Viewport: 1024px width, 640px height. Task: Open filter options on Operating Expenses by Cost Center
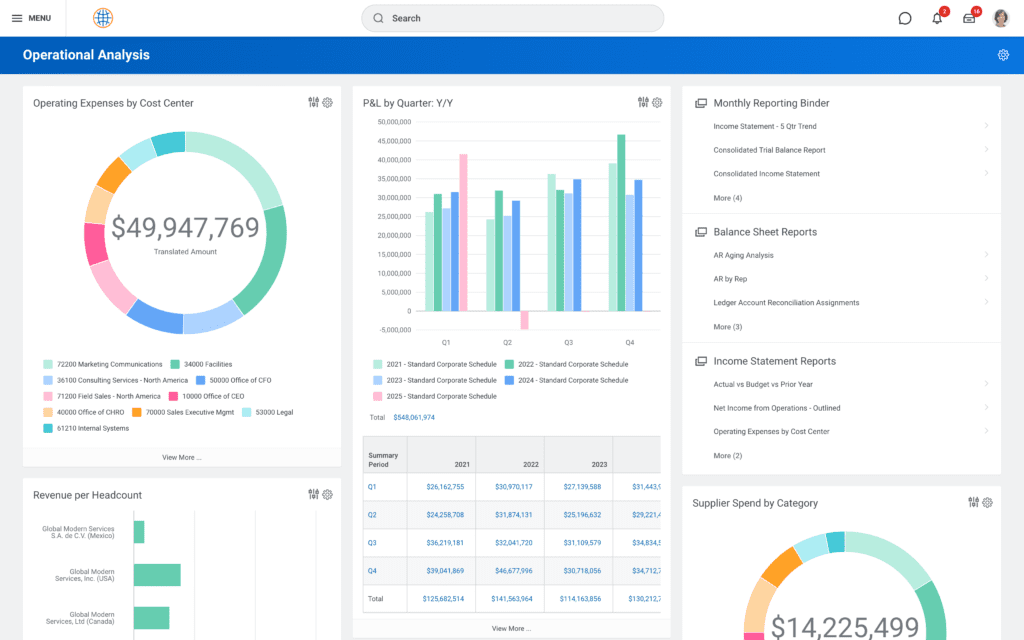point(312,102)
